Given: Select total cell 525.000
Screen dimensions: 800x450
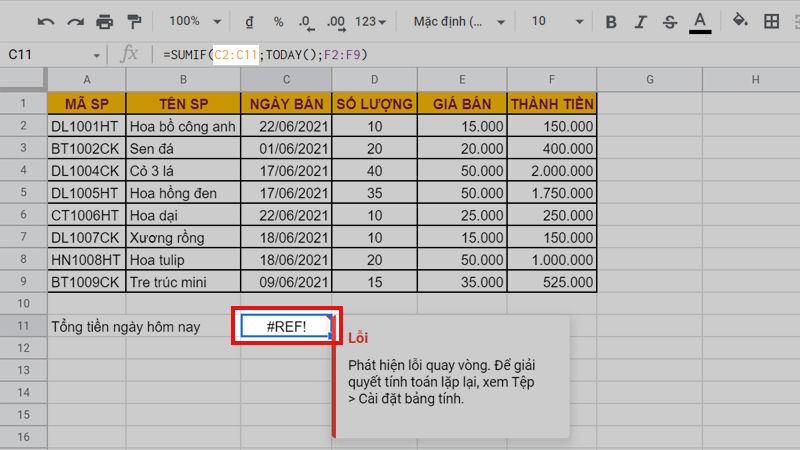Looking at the screenshot, I should 552,282.
